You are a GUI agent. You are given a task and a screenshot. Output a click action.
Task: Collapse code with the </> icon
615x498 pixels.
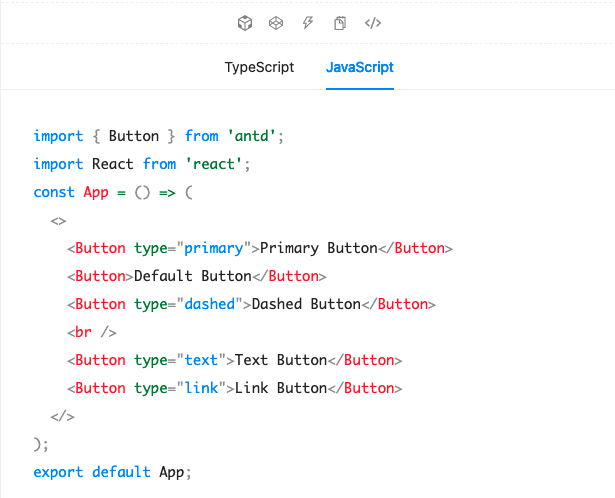click(372, 23)
